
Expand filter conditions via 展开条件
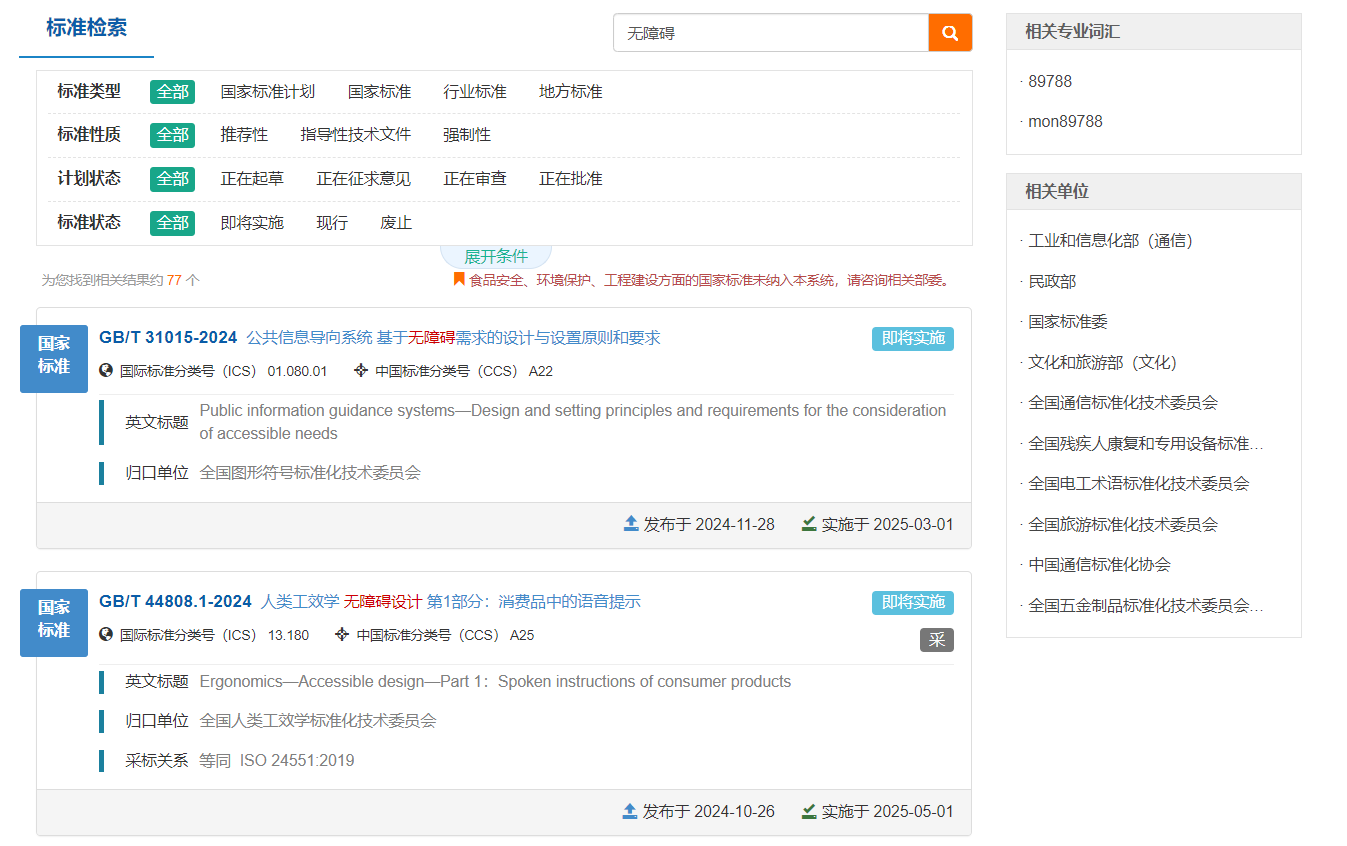point(495,256)
